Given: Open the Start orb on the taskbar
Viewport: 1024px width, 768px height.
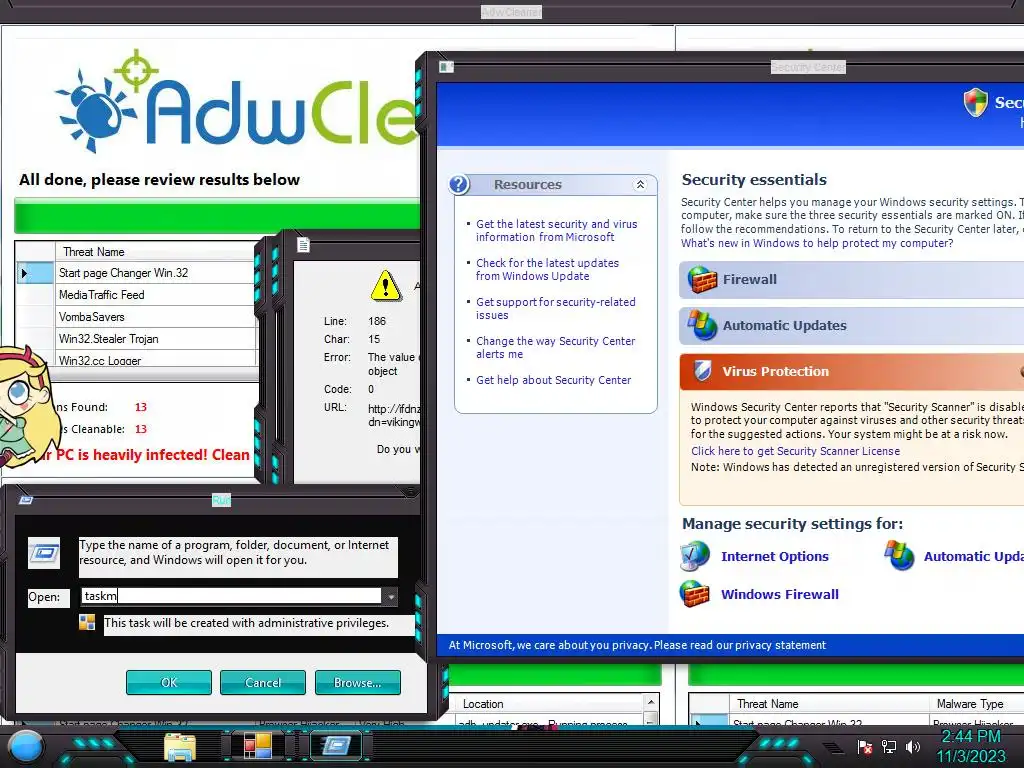Looking at the screenshot, I should tap(26, 746).
